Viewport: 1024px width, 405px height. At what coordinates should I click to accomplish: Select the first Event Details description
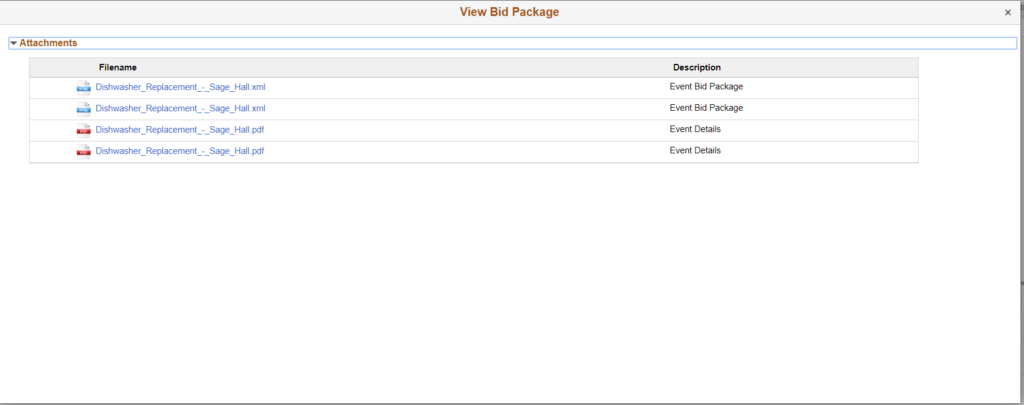click(695, 129)
